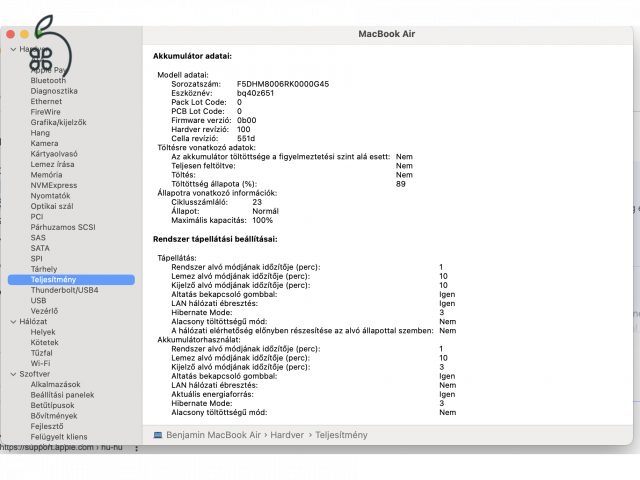Select Optikai szál in the sidebar
The image size is (640, 480).
(x=52, y=206)
